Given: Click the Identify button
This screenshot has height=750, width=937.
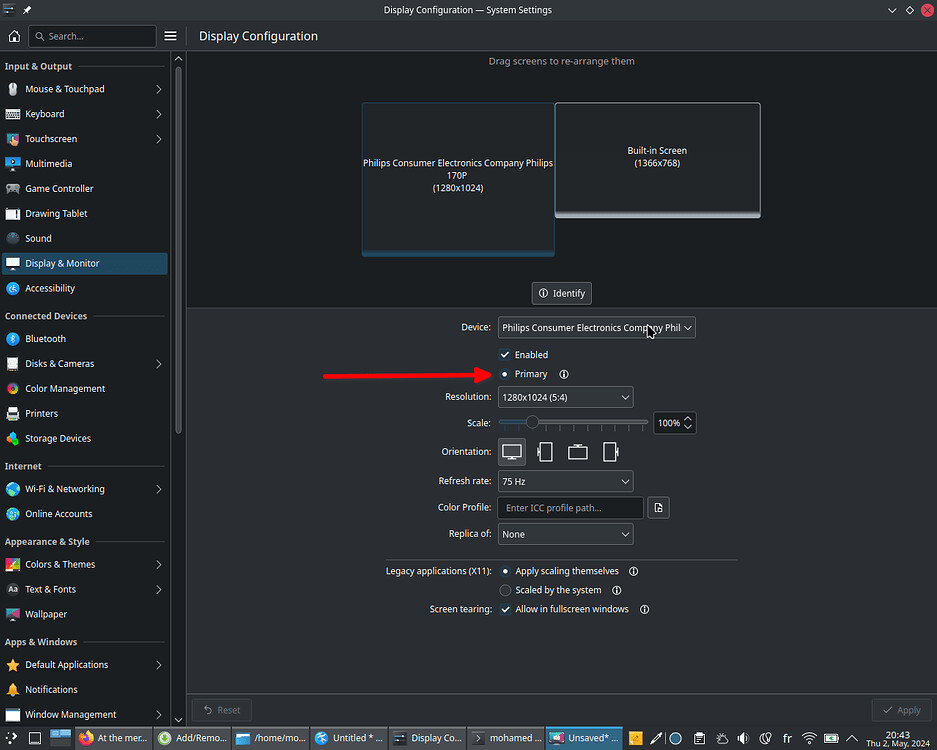Looking at the screenshot, I should tap(561, 293).
